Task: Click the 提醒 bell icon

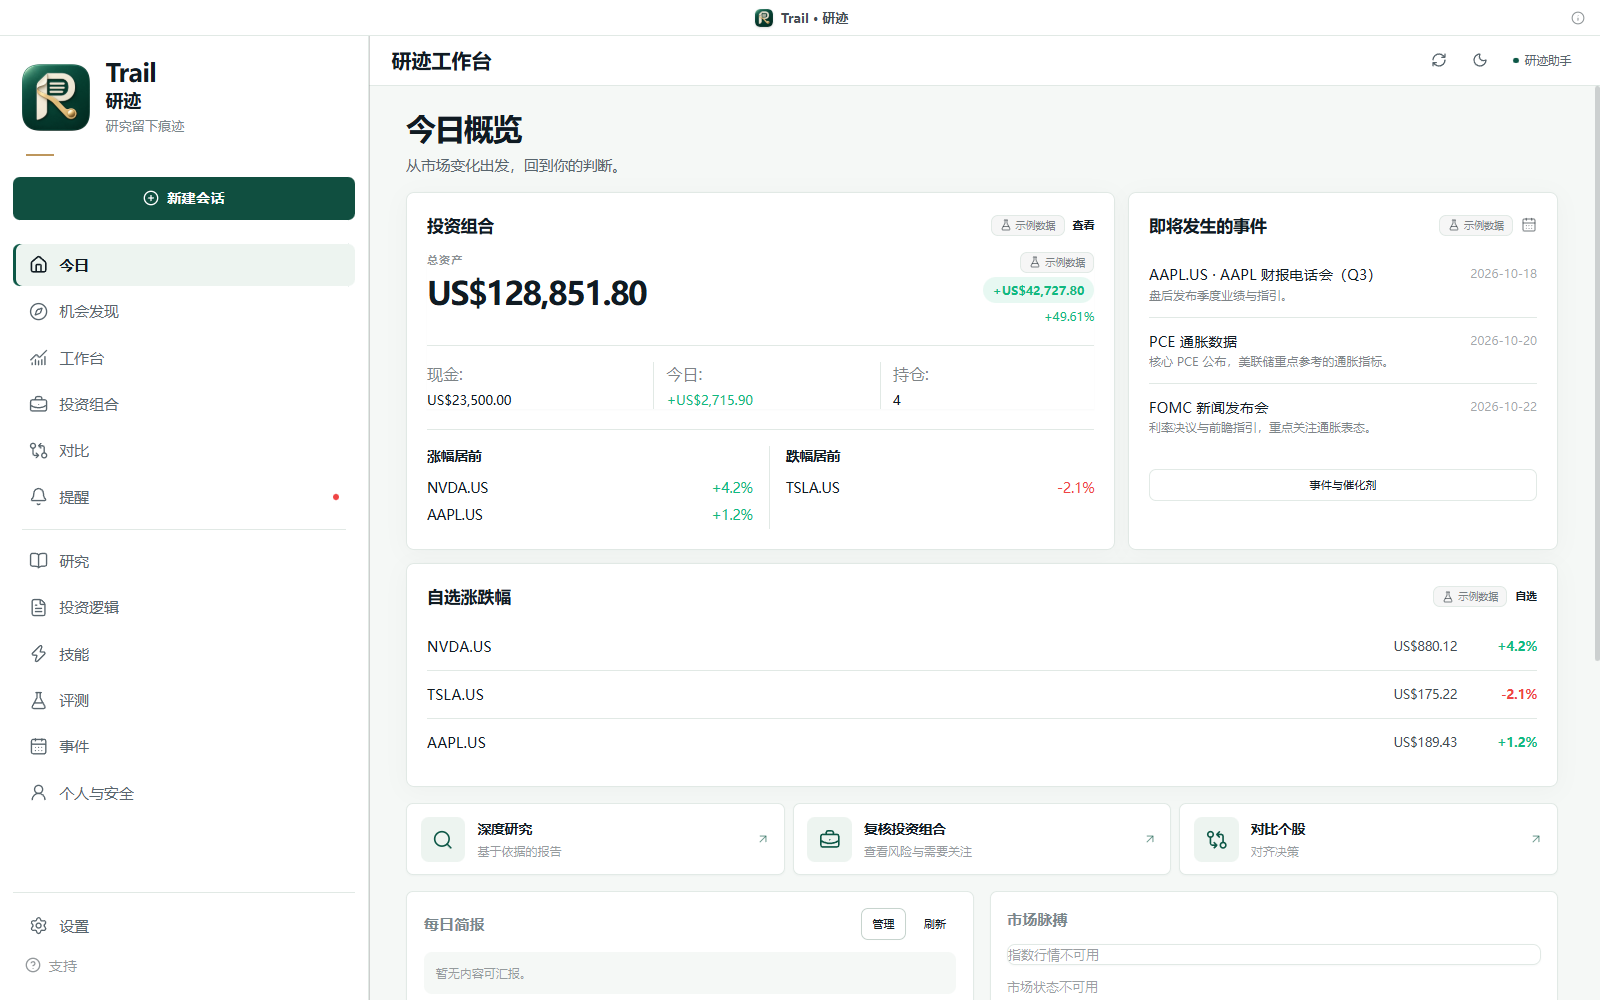Action: click(x=39, y=497)
